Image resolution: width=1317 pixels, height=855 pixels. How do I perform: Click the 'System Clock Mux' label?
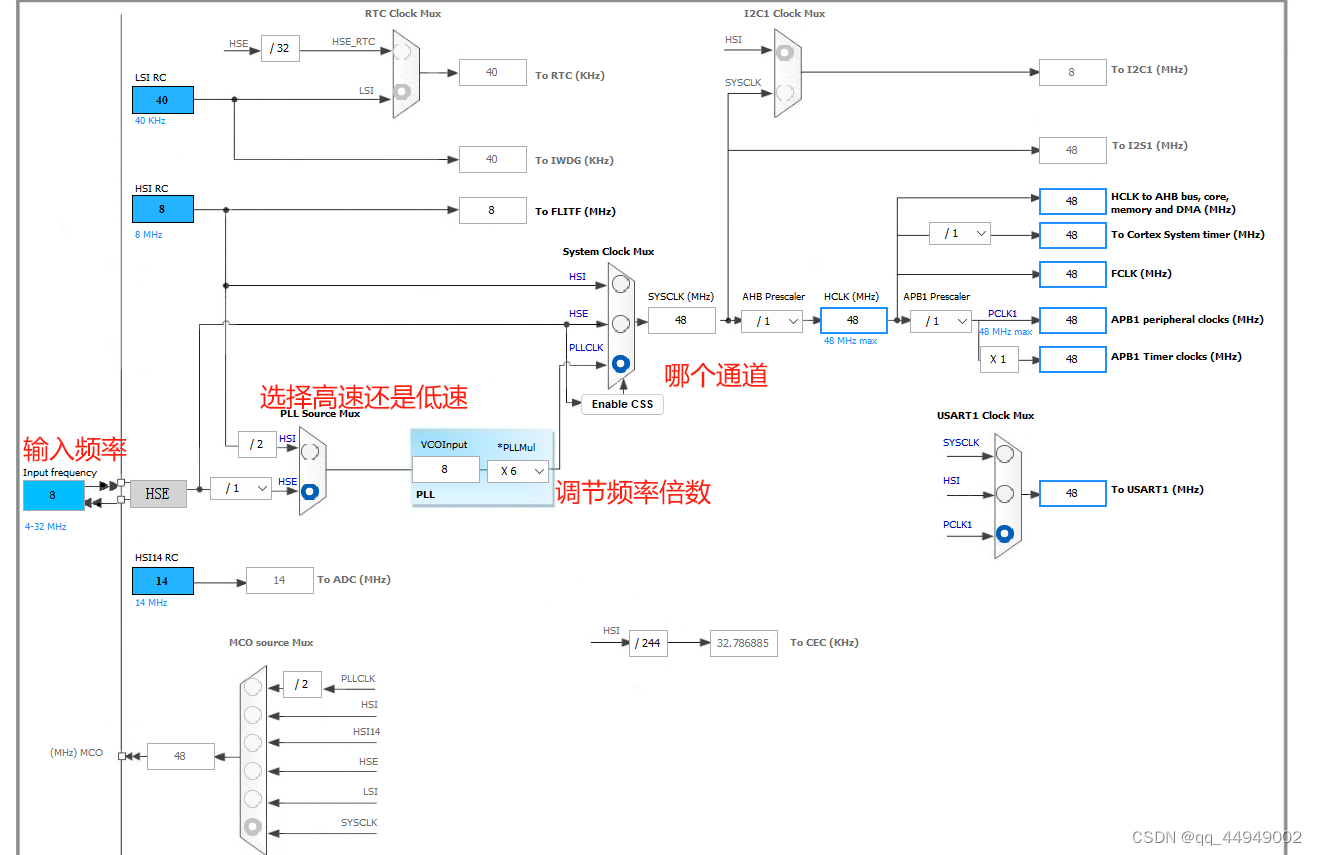(x=608, y=252)
